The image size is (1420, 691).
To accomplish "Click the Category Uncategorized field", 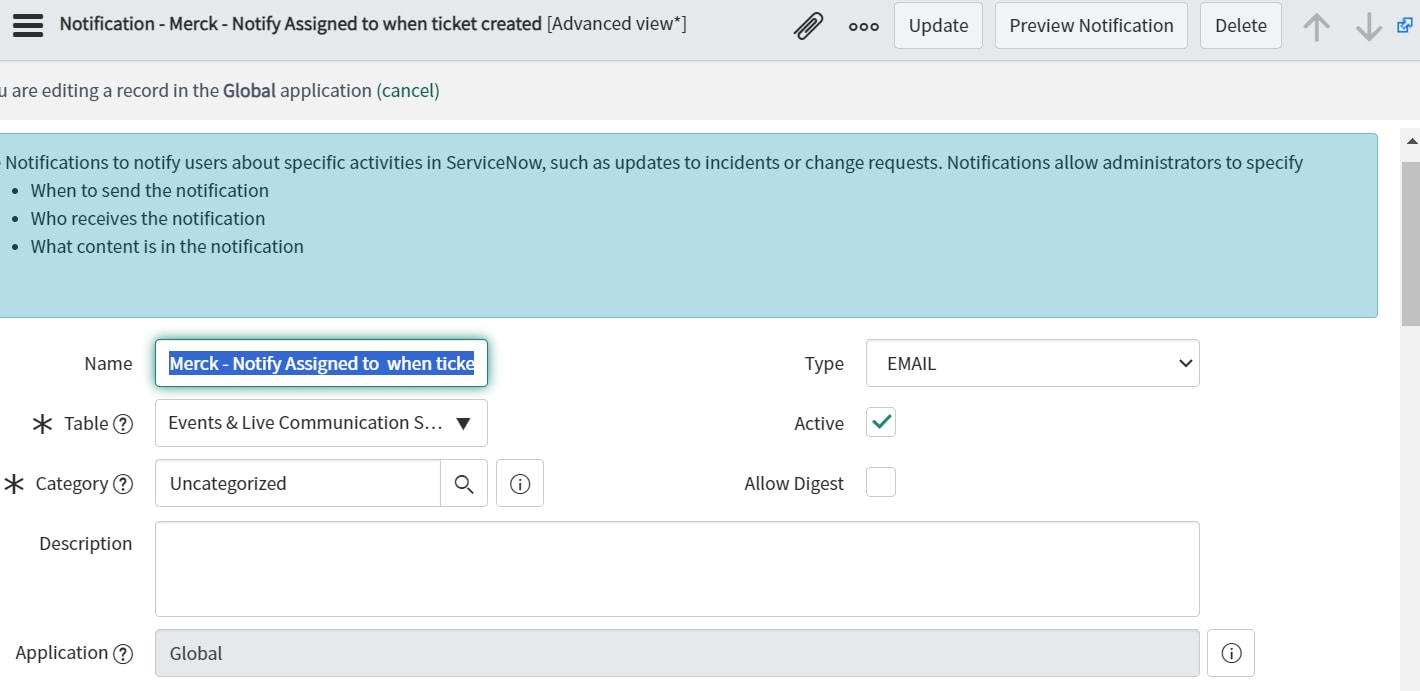I will tap(298, 483).
